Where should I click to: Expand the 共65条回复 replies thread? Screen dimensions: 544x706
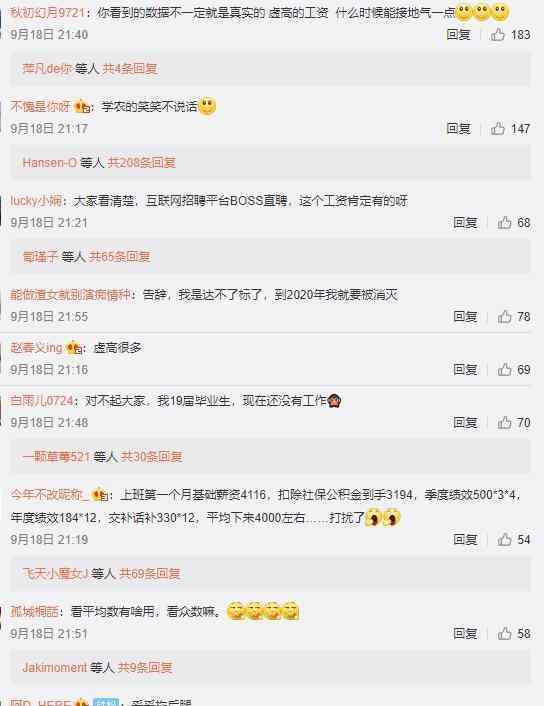coord(119,257)
